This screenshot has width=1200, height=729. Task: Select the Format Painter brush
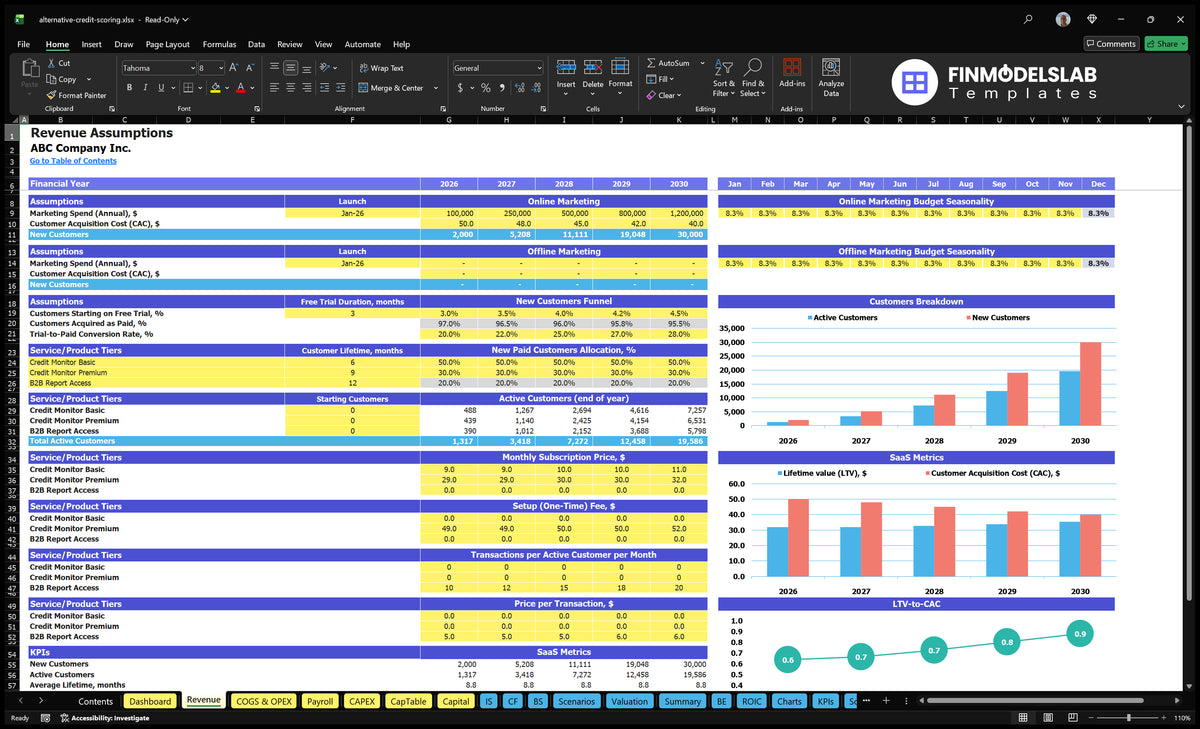click(x=51, y=95)
